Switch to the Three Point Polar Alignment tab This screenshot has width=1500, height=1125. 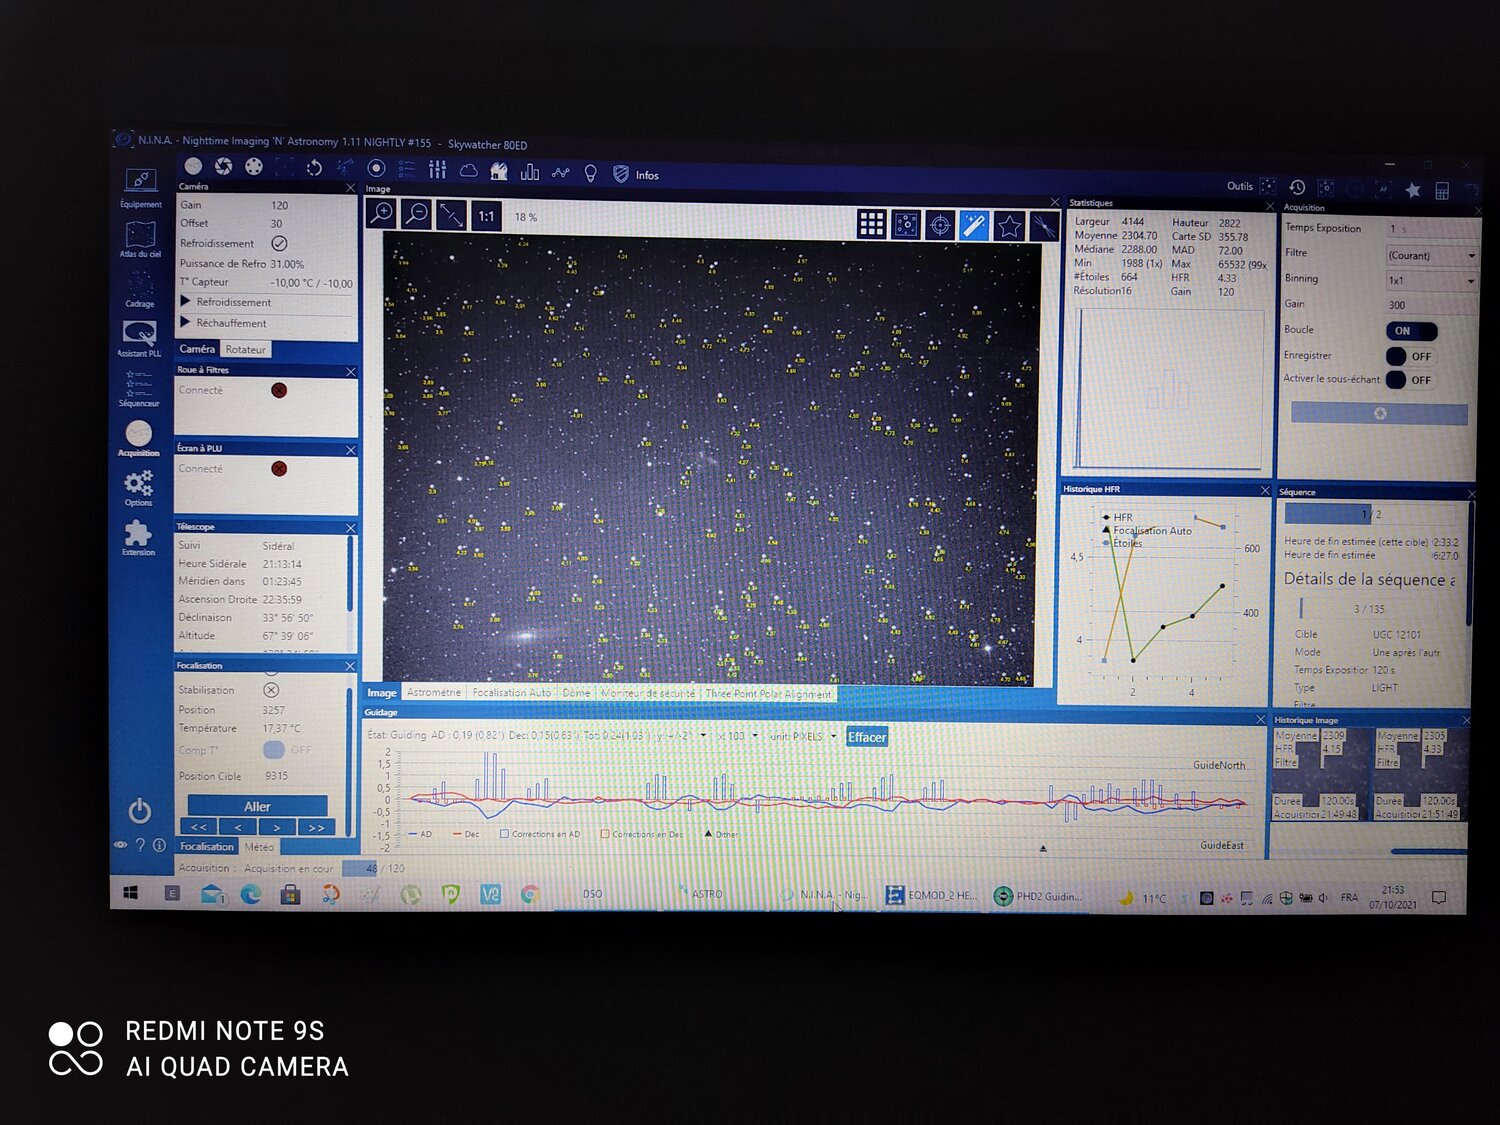pos(768,694)
